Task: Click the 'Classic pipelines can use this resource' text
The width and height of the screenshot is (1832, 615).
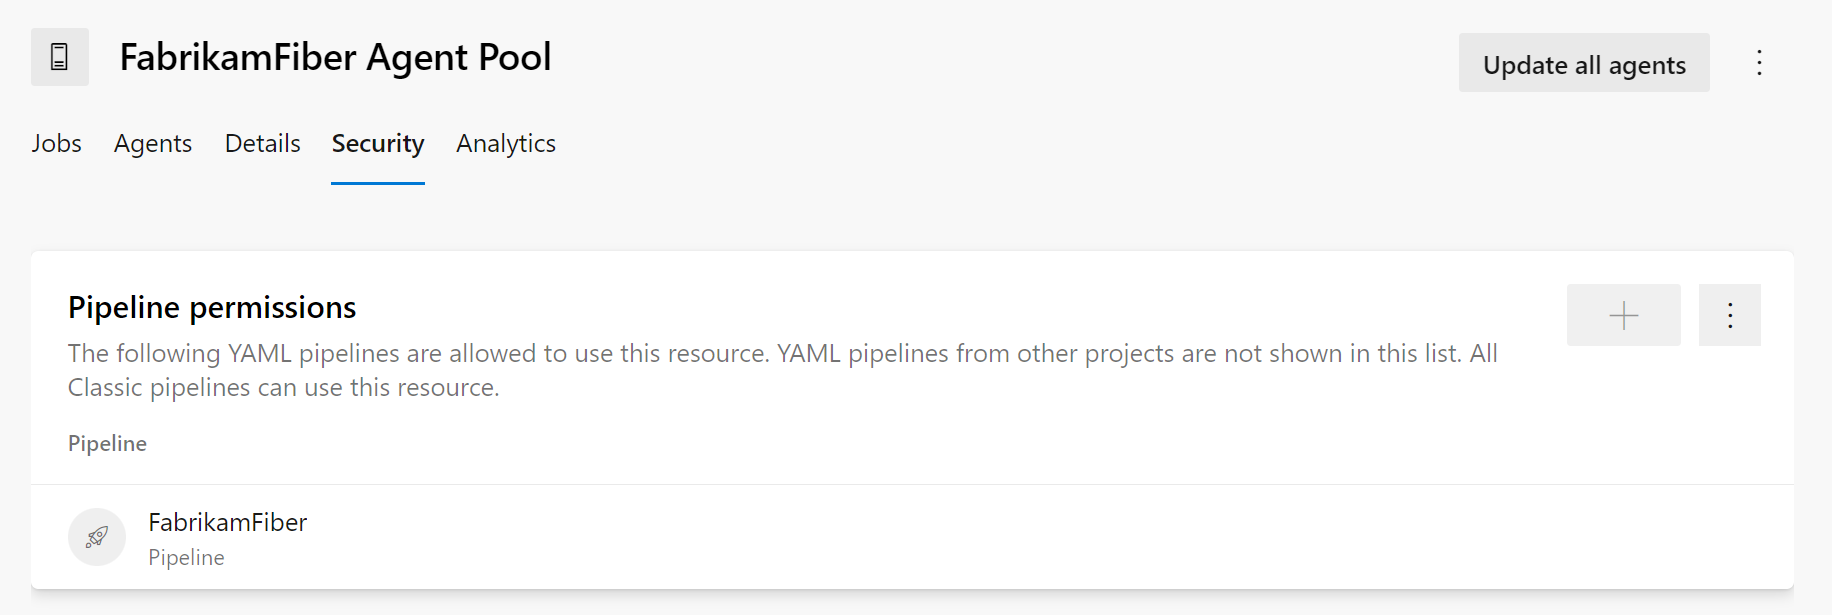Action: point(283,388)
